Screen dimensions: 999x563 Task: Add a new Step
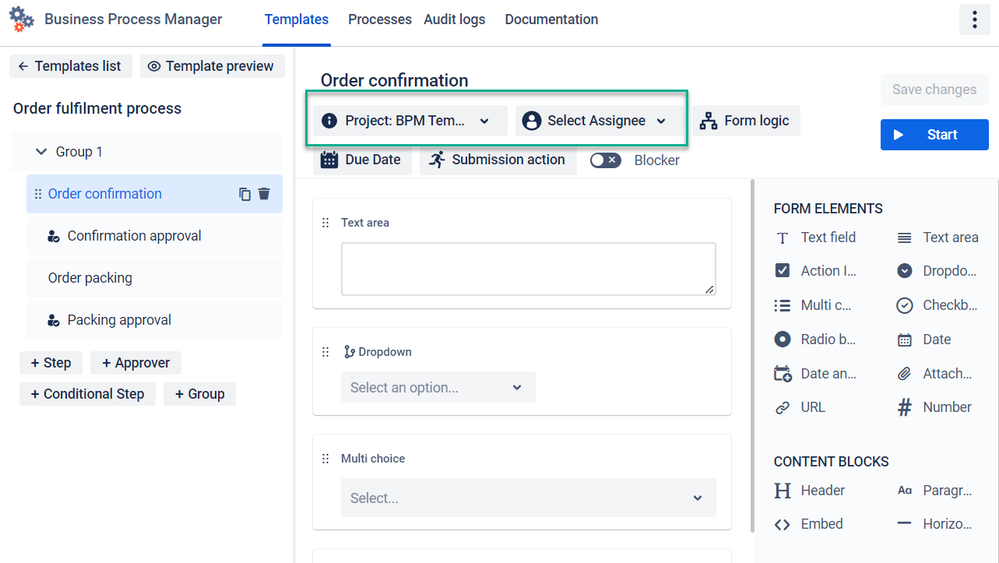51,363
